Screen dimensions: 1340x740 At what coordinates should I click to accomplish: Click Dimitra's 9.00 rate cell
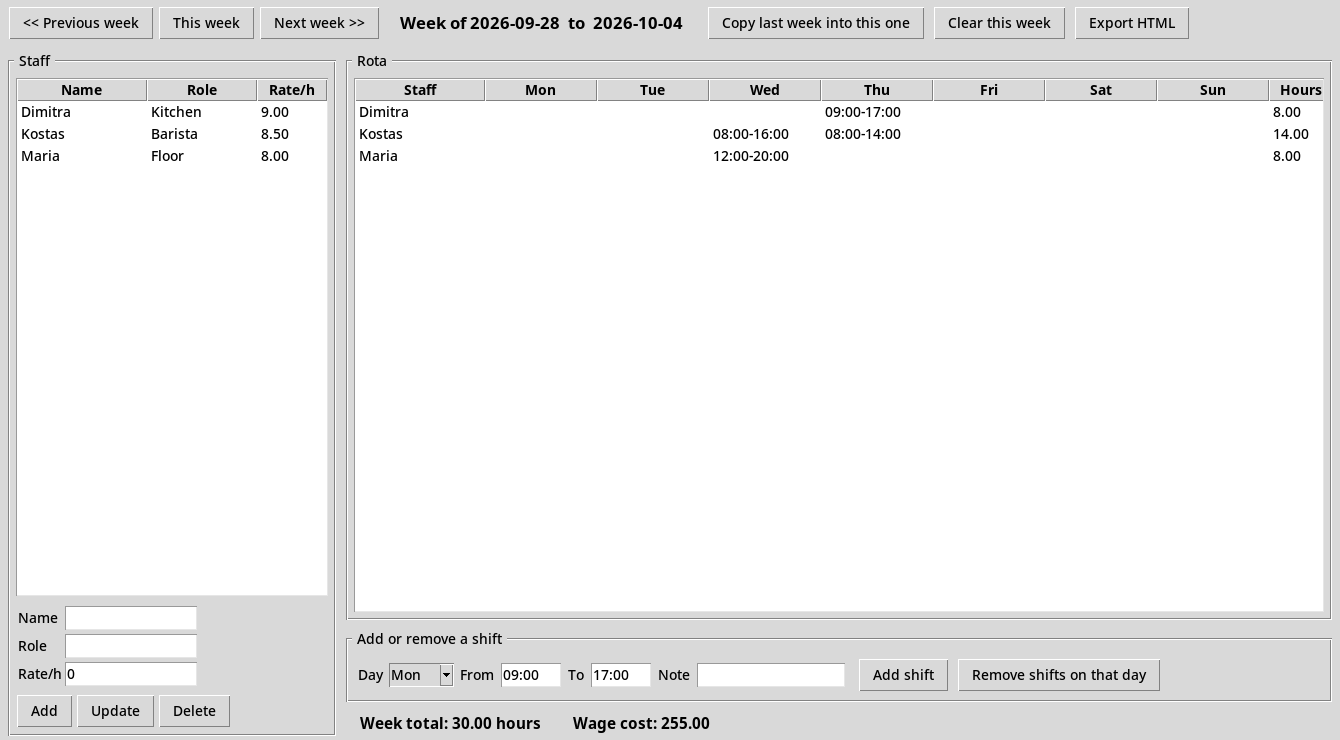(x=275, y=112)
